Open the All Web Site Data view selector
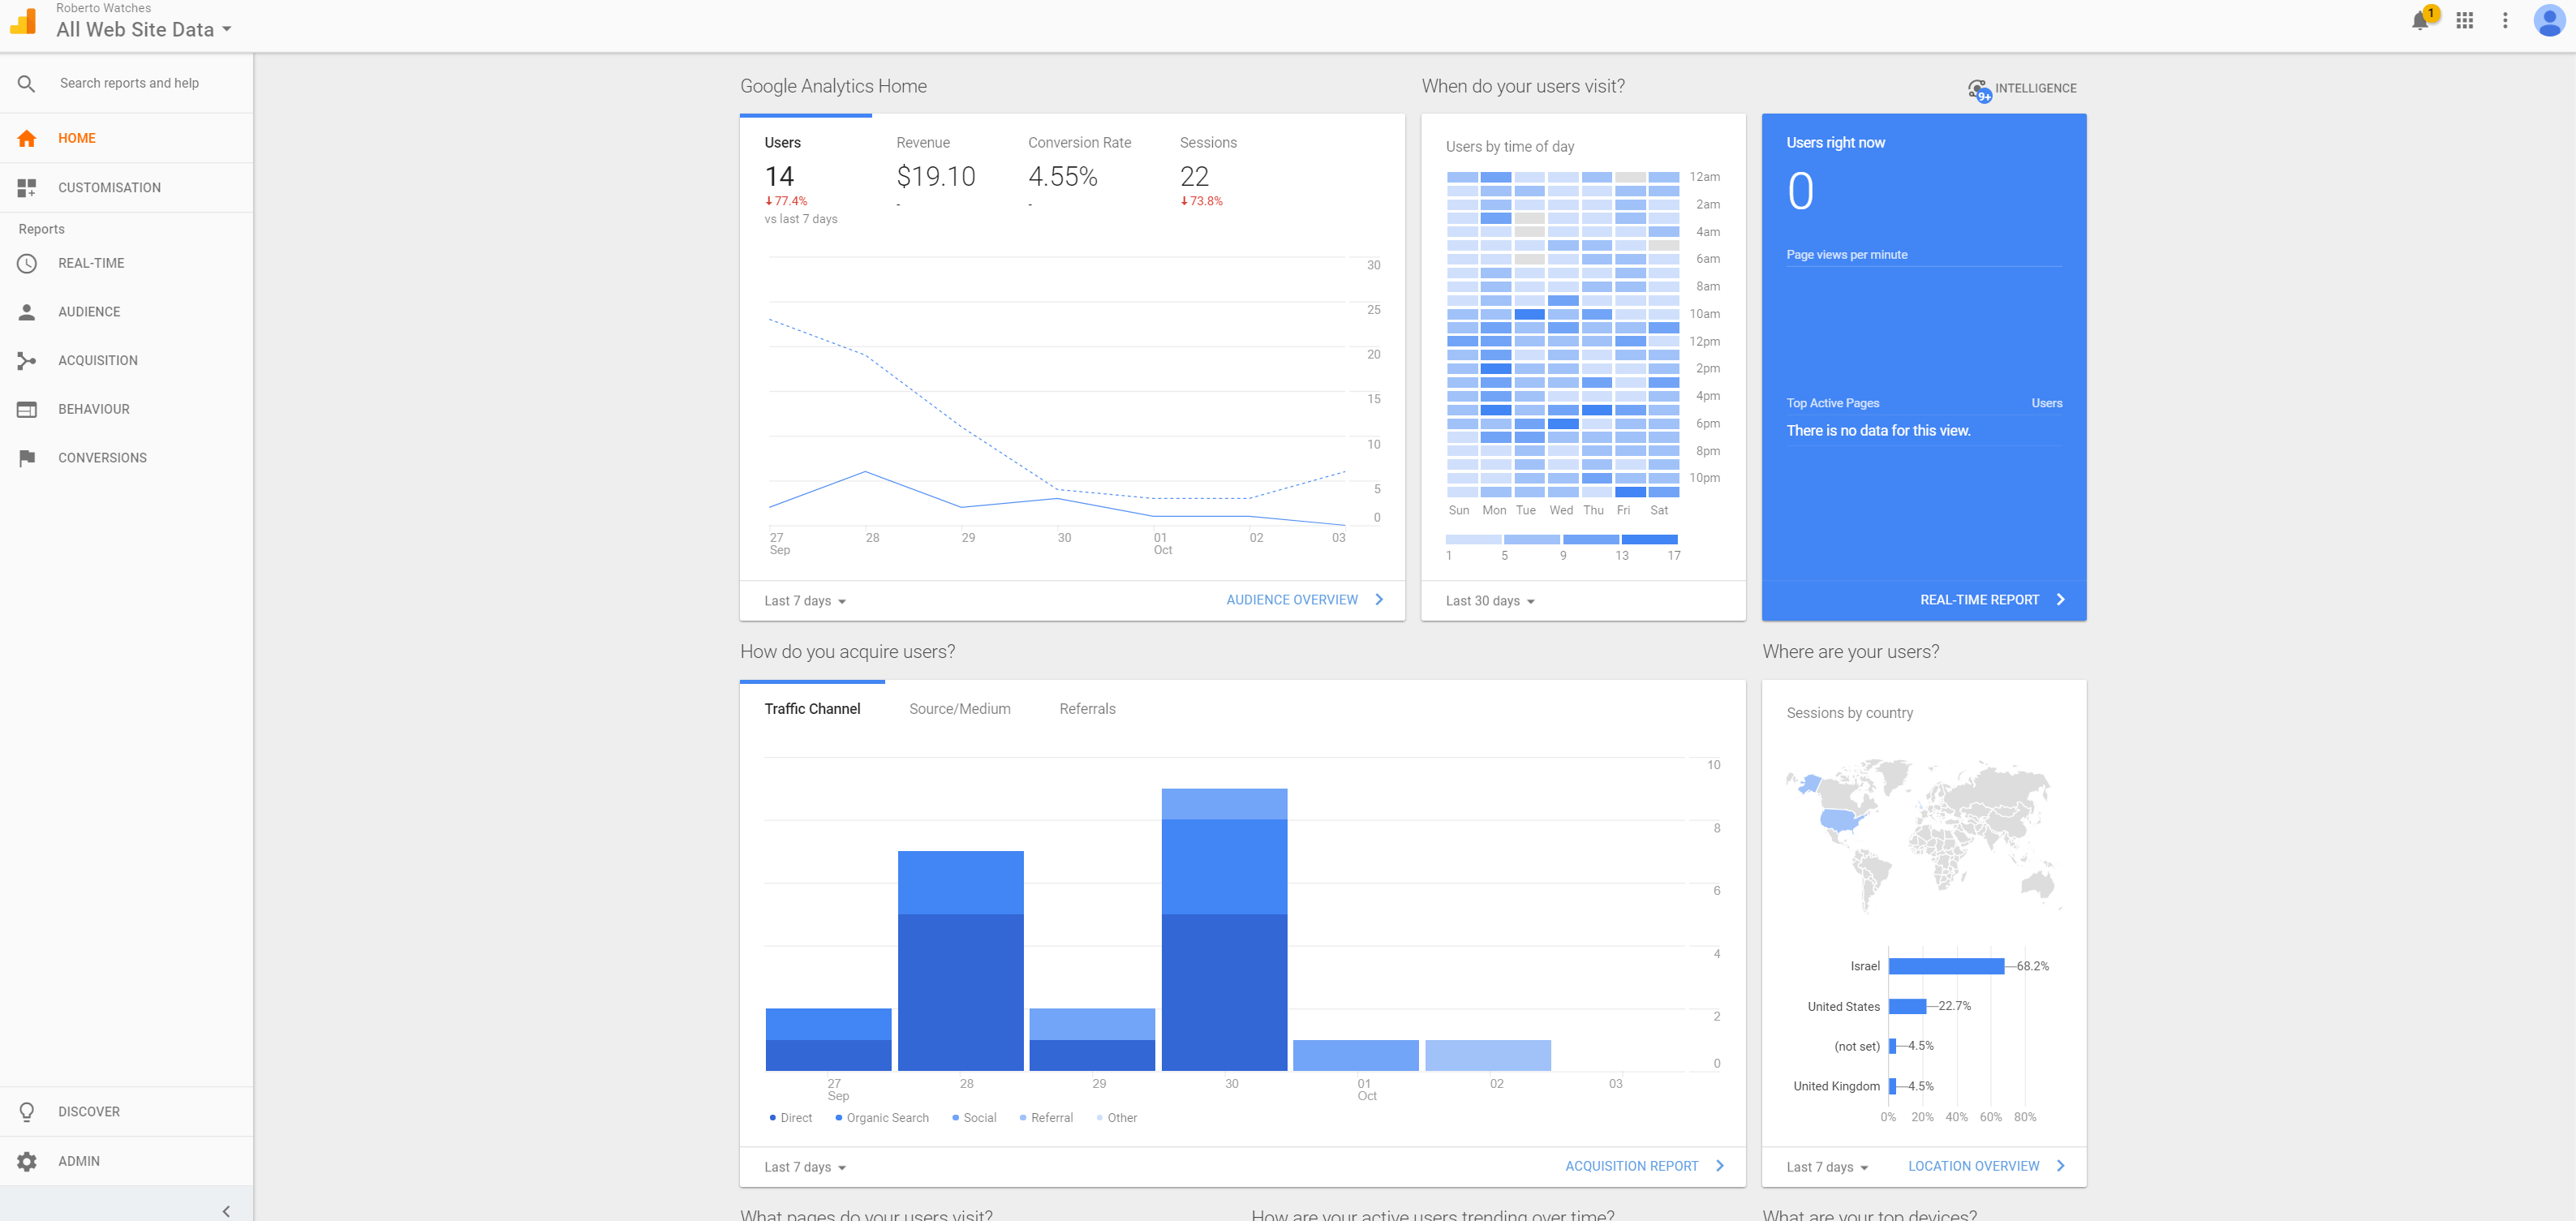The height and width of the screenshot is (1221, 2576). [144, 30]
